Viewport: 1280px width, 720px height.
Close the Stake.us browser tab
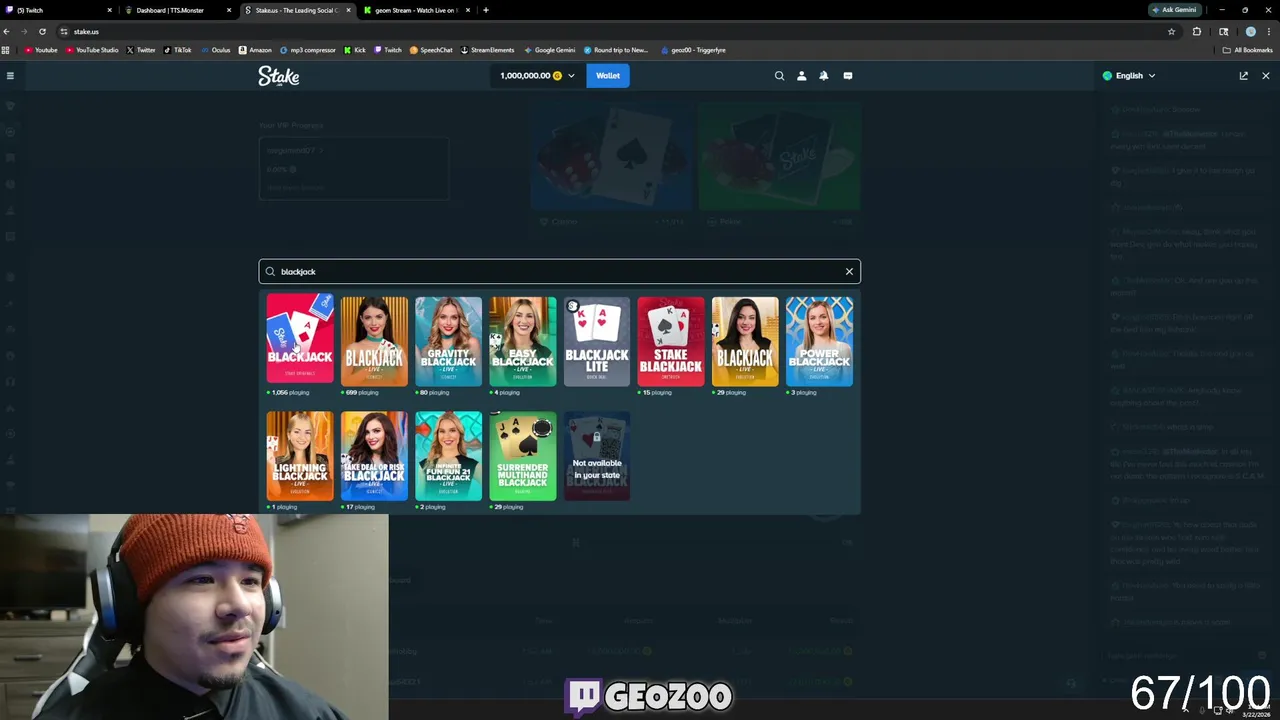tap(348, 10)
